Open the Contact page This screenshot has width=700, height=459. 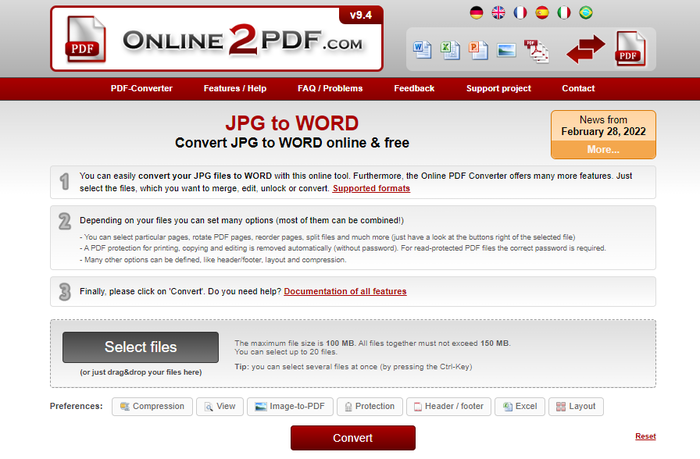pyautogui.click(x=578, y=88)
